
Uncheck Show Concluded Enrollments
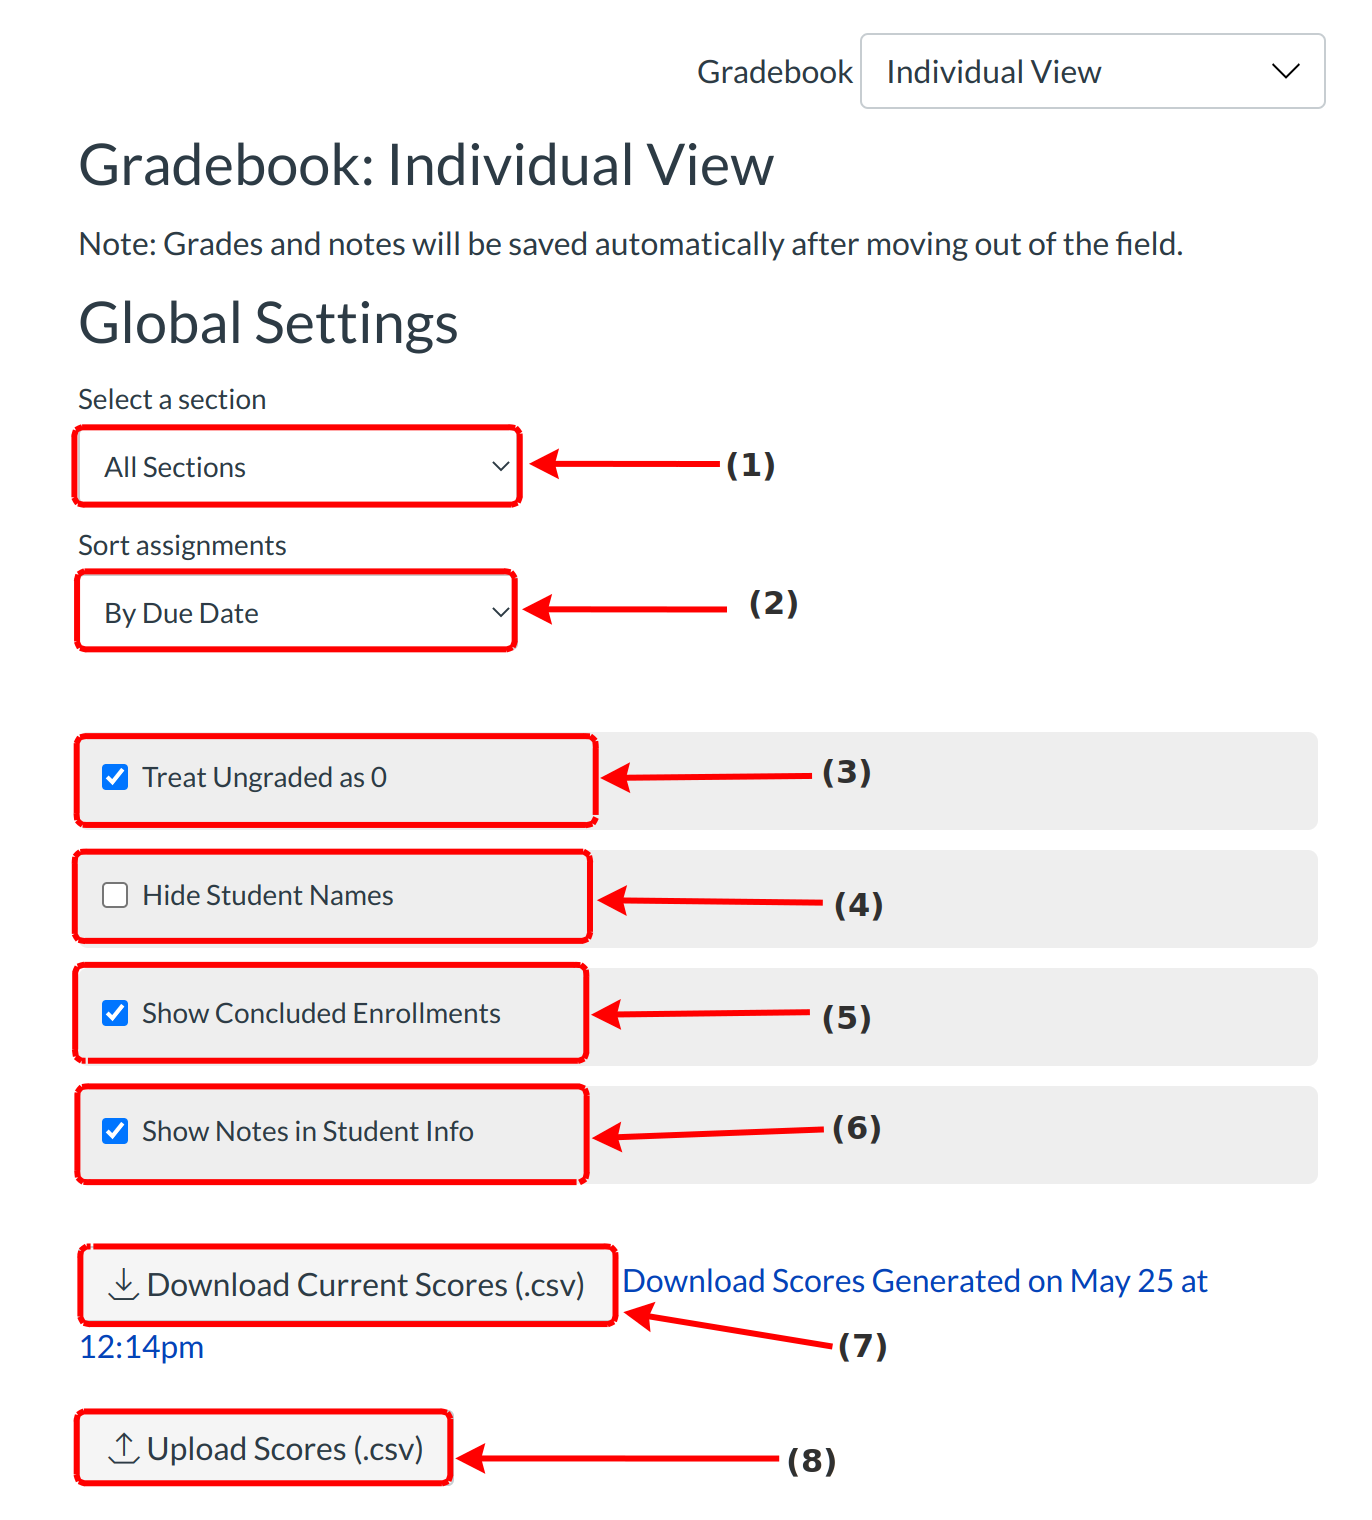coord(115,1013)
